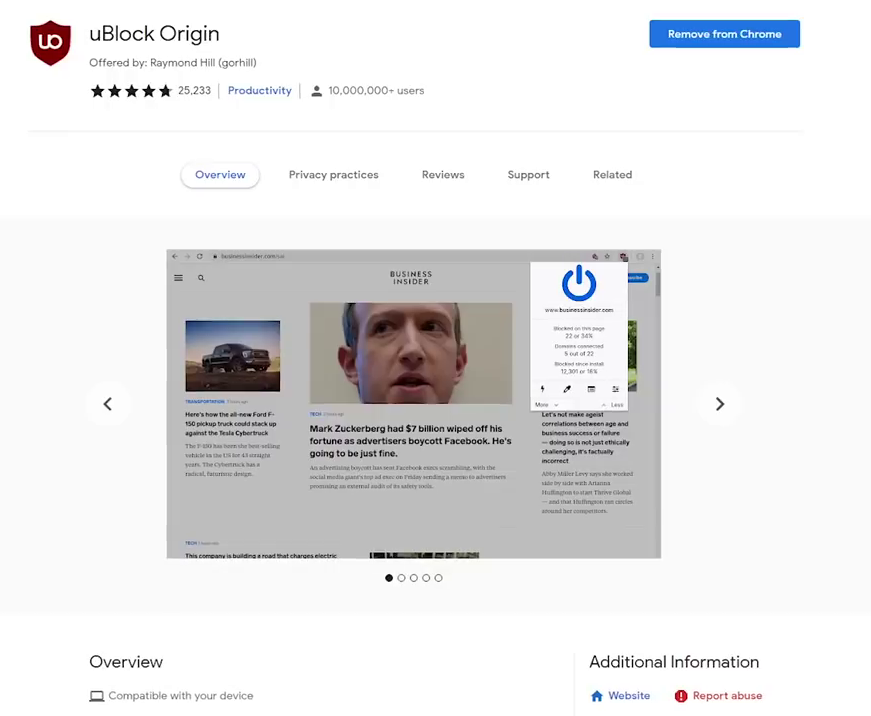The width and height of the screenshot is (871, 716).
Task: Switch to the Reviews tab
Action: coord(443,175)
